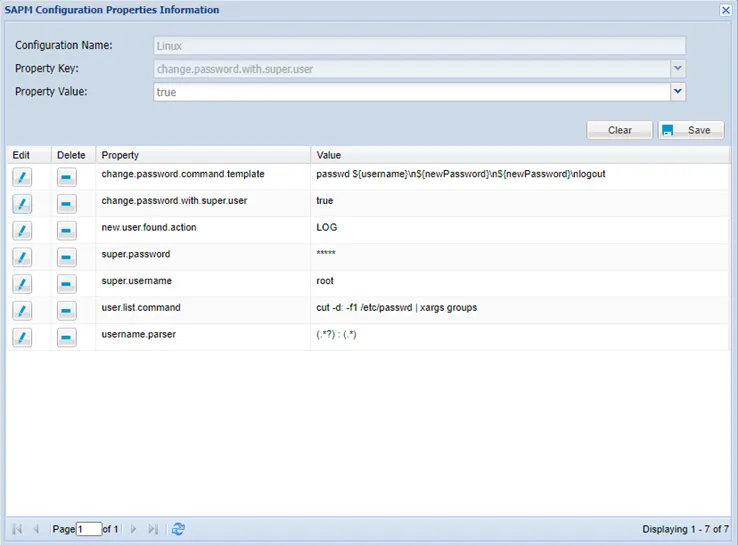Click the Clear button
This screenshot has height=545, width=738.
[x=619, y=130]
